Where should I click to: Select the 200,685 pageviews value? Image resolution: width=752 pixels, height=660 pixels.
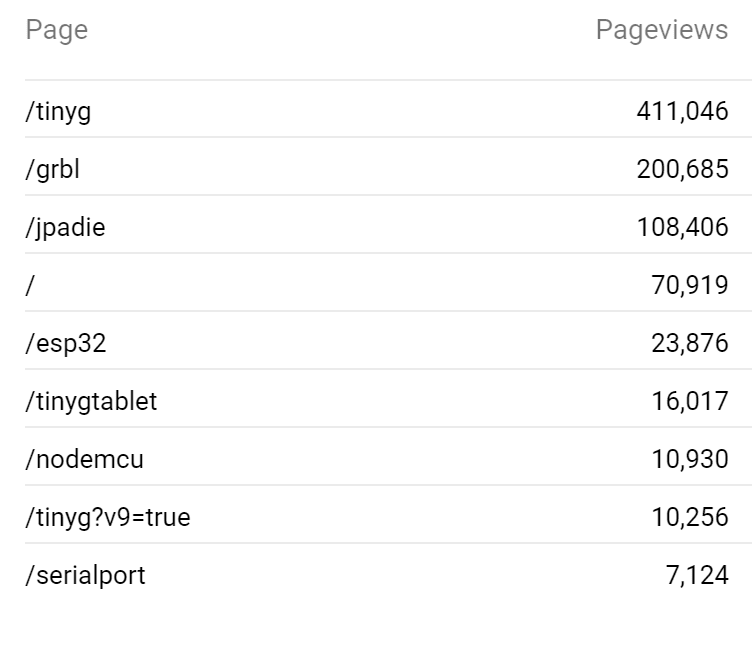point(682,169)
